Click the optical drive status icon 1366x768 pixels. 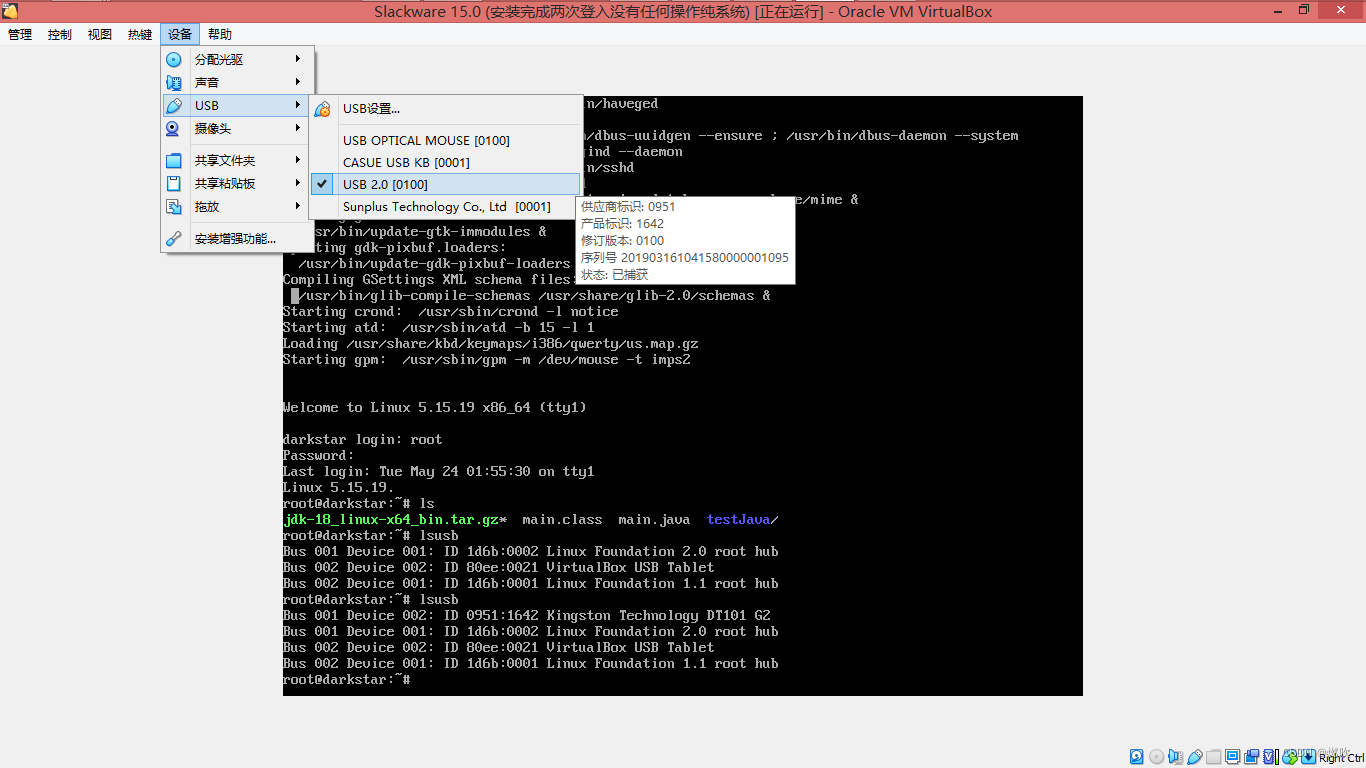tap(1156, 756)
